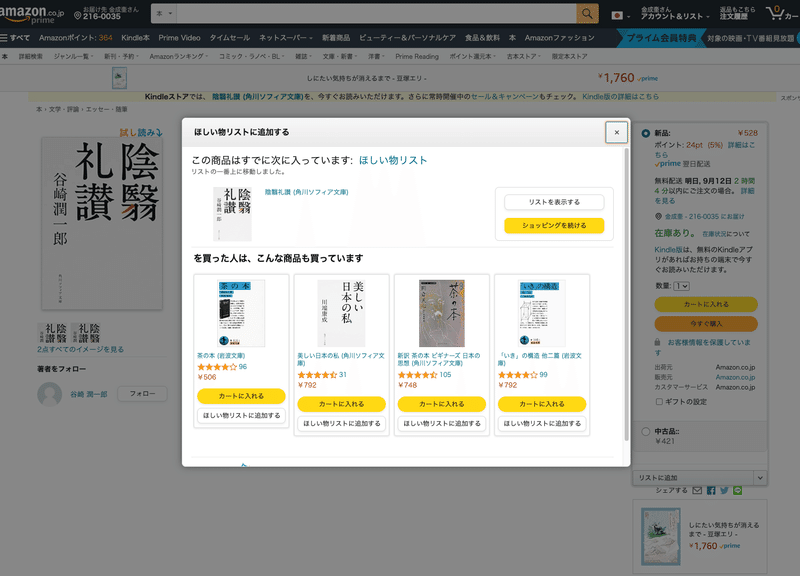
Task: Expand the ジャンル一覧 submenu
Action: click(73, 56)
